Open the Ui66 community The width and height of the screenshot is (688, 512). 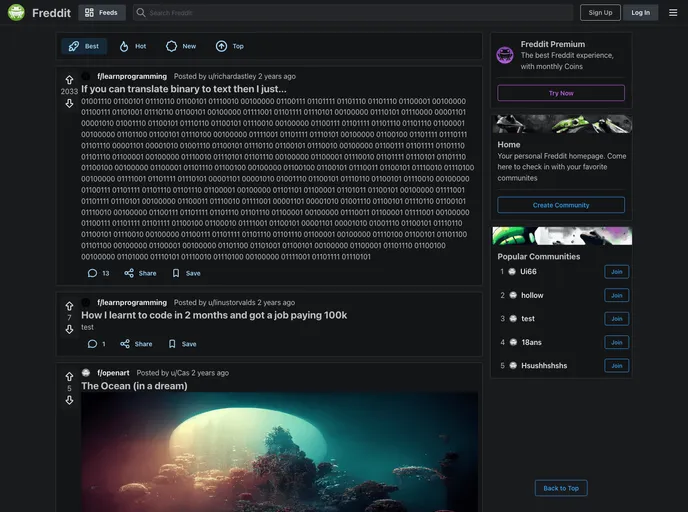(528, 272)
